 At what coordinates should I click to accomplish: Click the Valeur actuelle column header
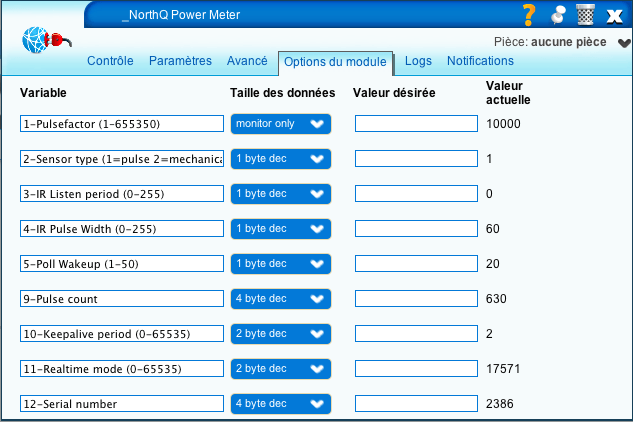pos(508,93)
